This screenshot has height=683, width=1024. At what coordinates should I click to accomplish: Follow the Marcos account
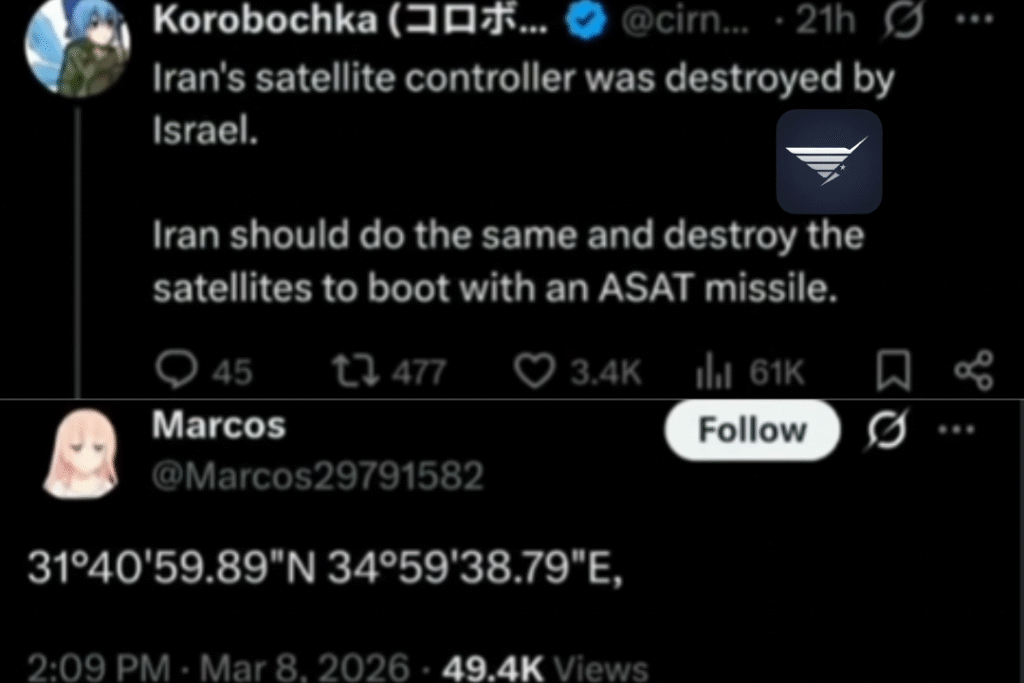(x=752, y=430)
